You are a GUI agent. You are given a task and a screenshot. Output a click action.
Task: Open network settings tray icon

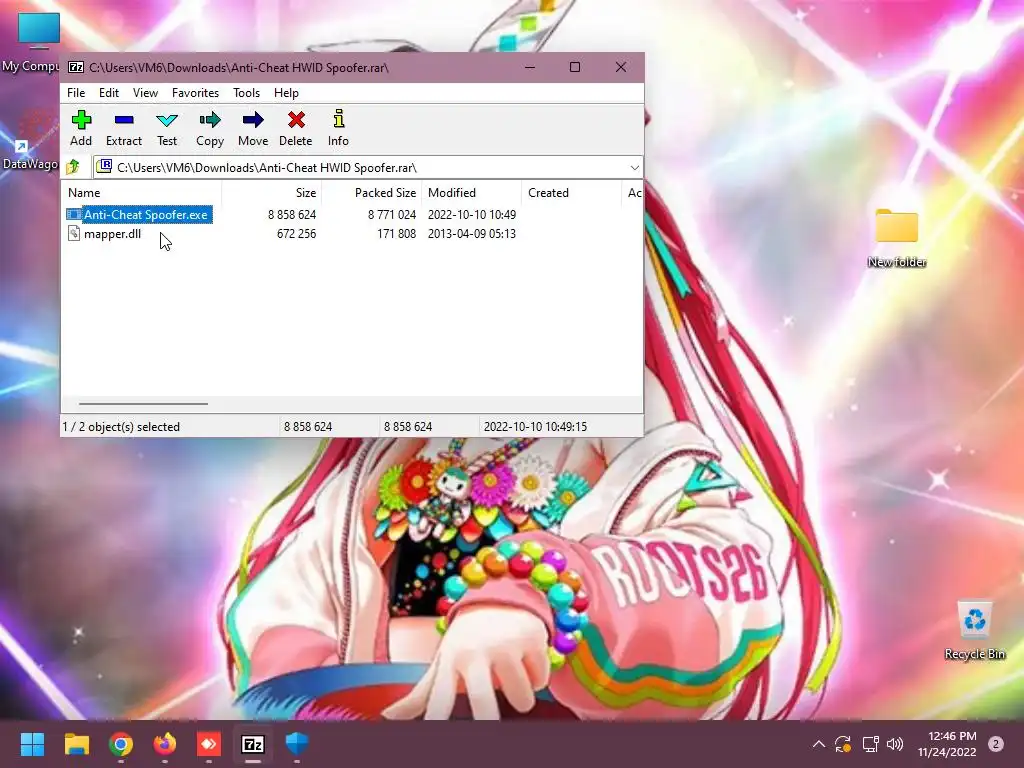point(870,744)
